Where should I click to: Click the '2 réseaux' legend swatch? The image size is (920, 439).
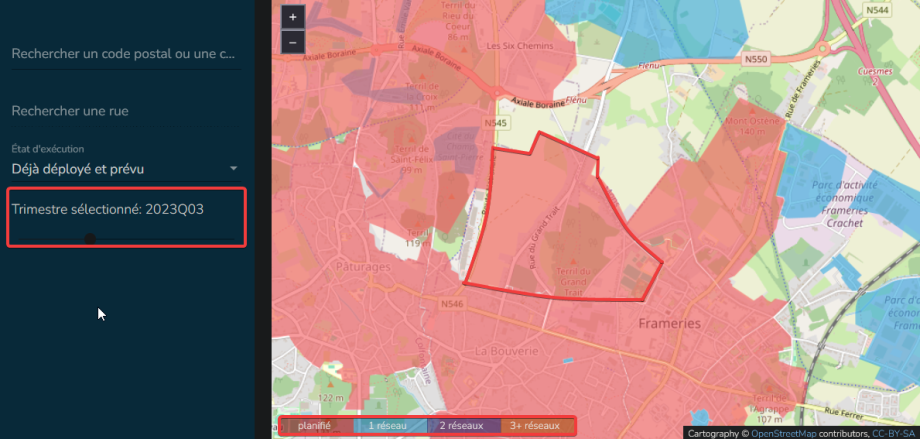pos(462,426)
